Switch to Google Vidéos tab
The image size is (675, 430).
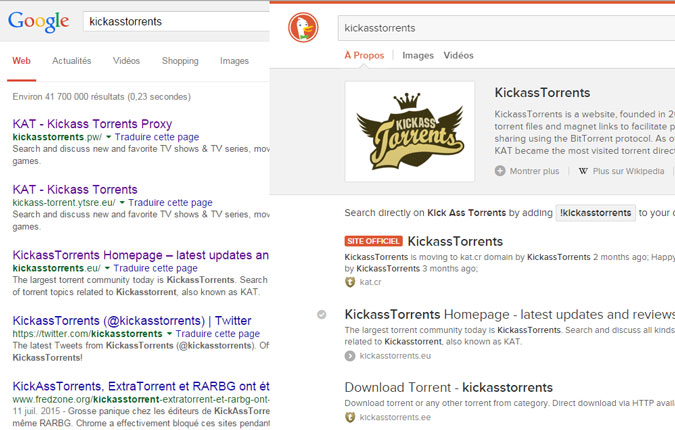127,61
